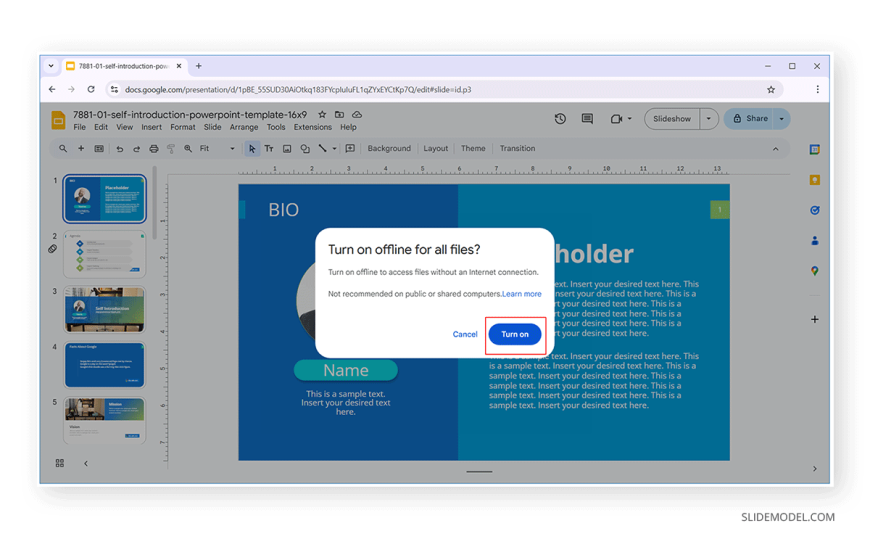
Task: Open Google Maps side panel icon
Action: click(x=815, y=271)
